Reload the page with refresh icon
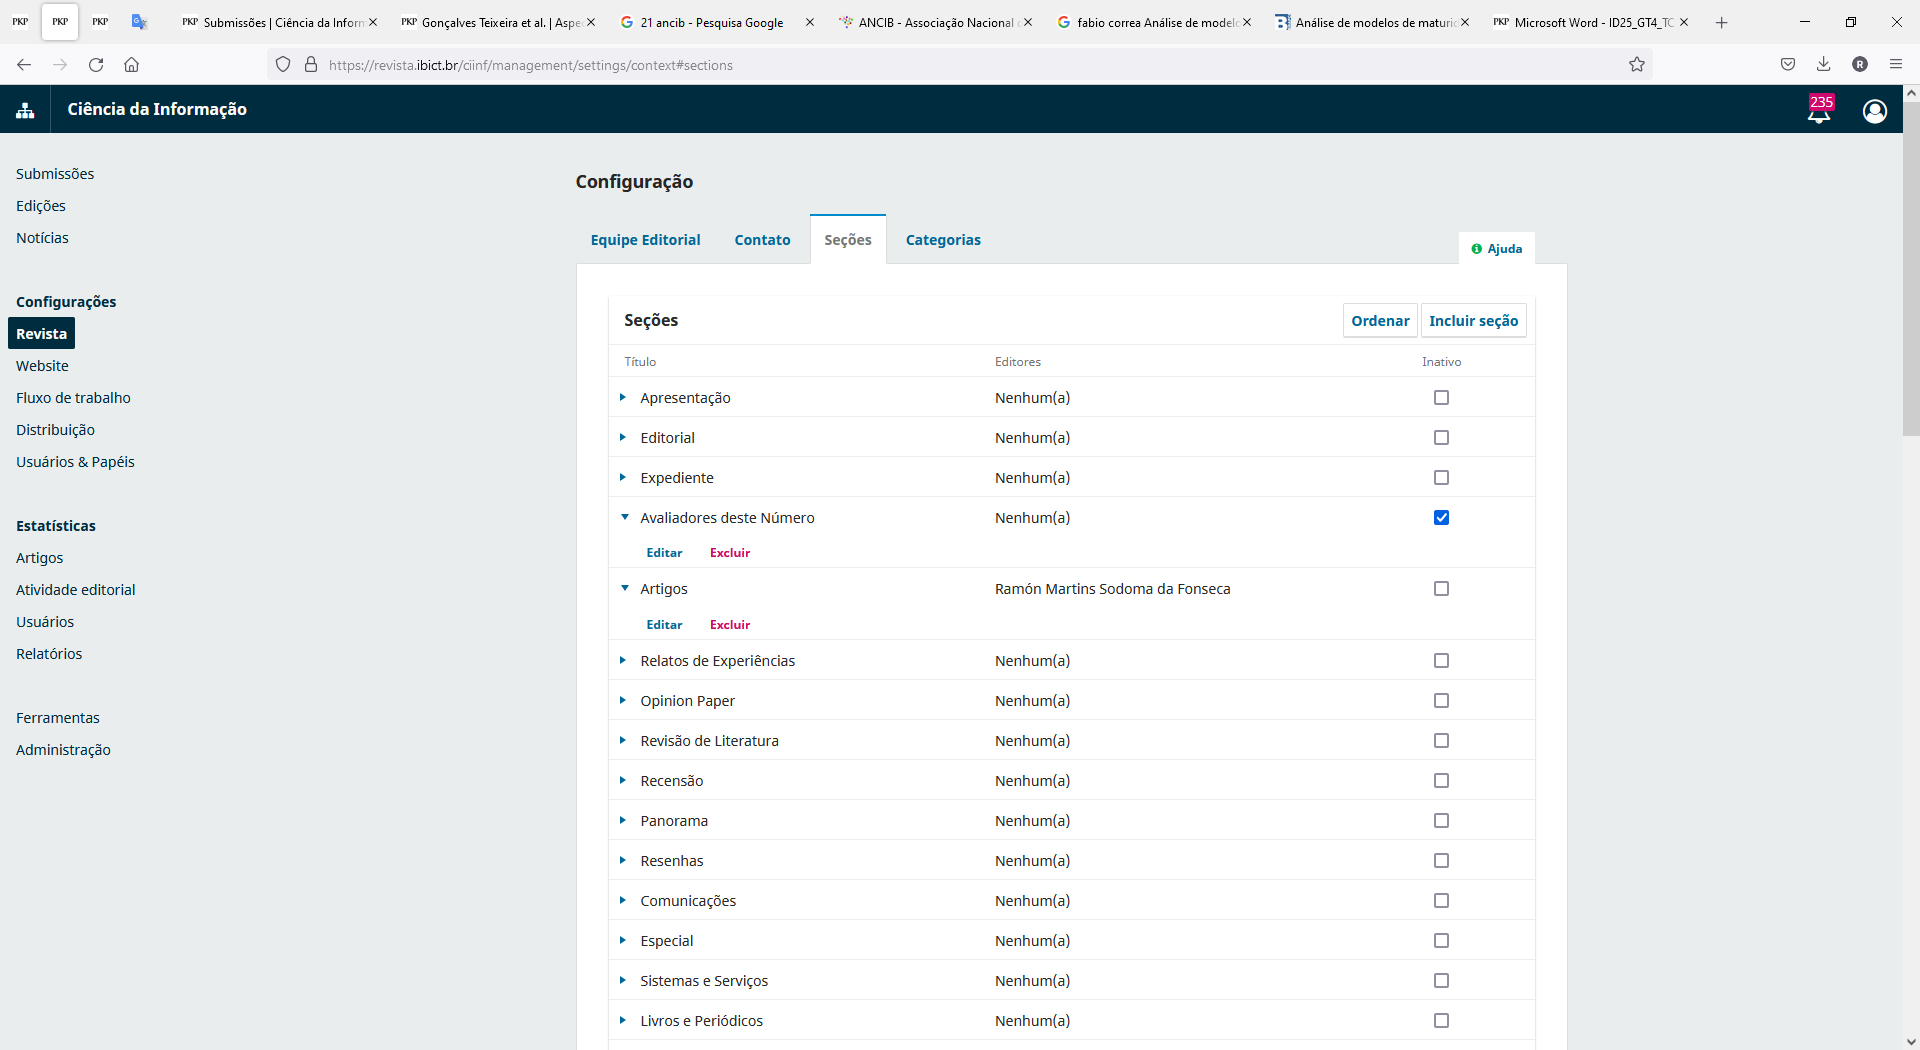1920x1050 pixels. pyautogui.click(x=96, y=65)
